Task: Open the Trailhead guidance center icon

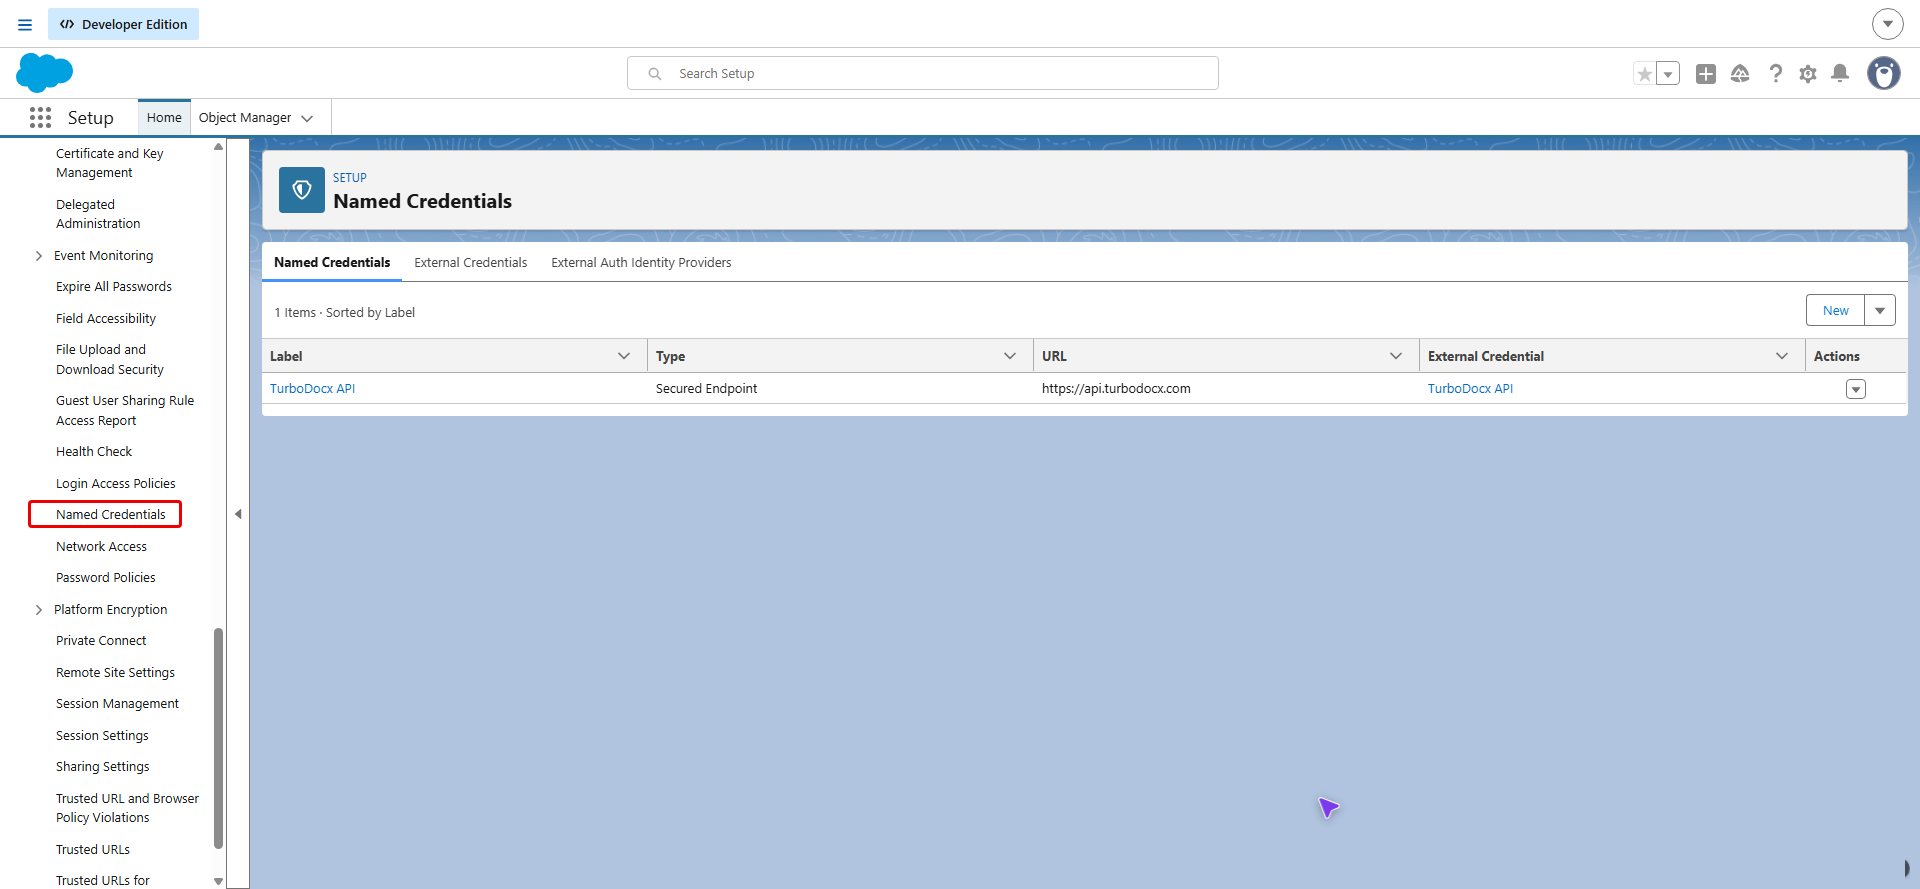Action: [1740, 74]
